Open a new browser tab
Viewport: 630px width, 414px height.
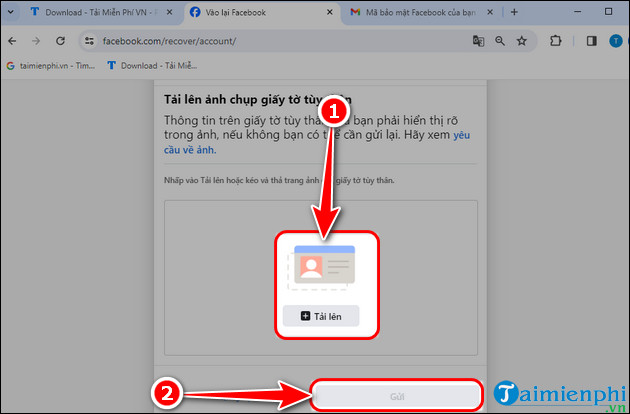pos(514,12)
